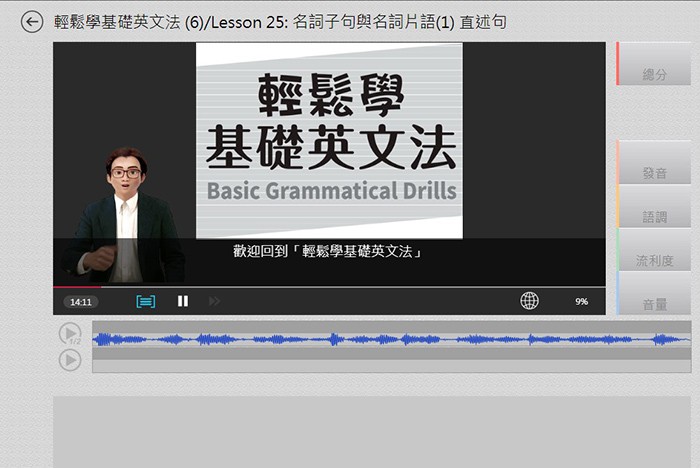Skip forward with the fast-forward icon

point(214,301)
